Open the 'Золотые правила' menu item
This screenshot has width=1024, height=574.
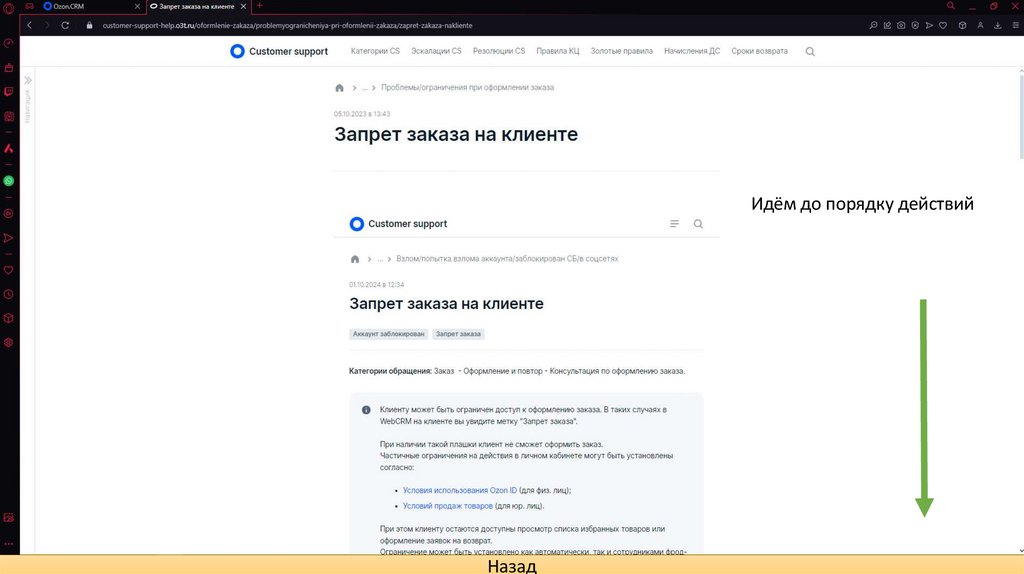click(x=622, y=51)
